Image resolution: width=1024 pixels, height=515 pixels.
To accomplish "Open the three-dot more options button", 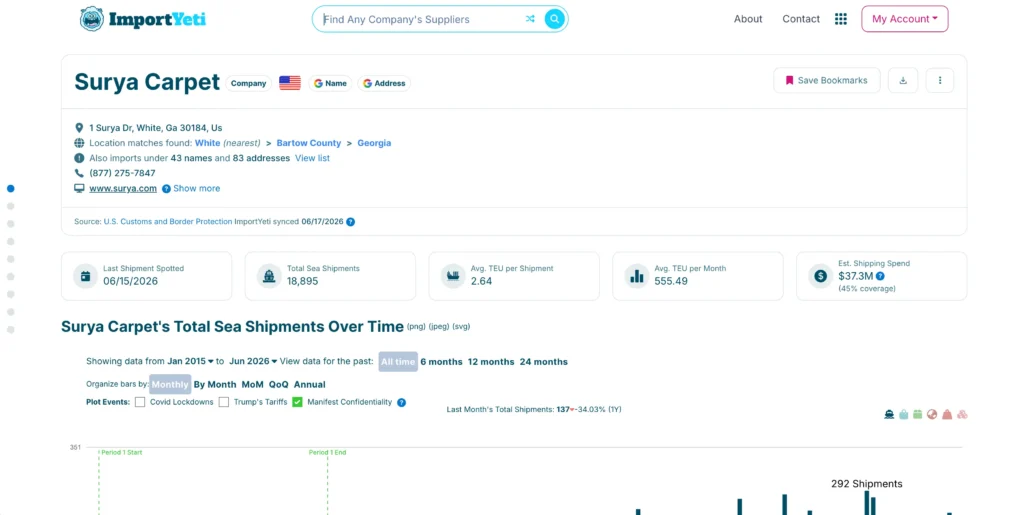I will pos(940,80).
